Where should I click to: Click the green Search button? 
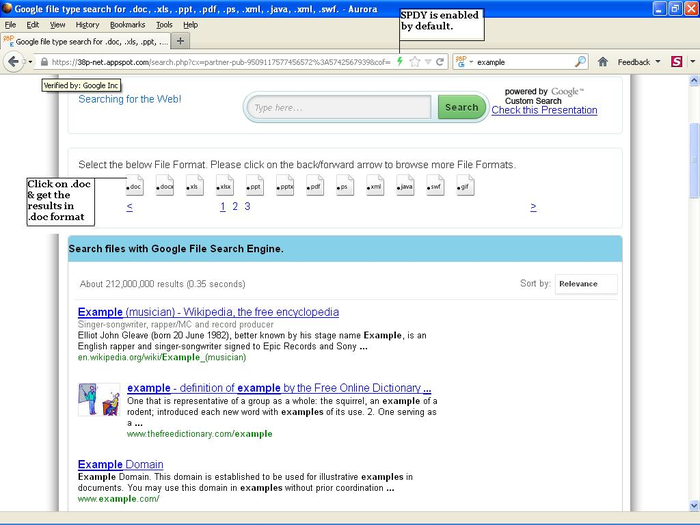(462, 107)
